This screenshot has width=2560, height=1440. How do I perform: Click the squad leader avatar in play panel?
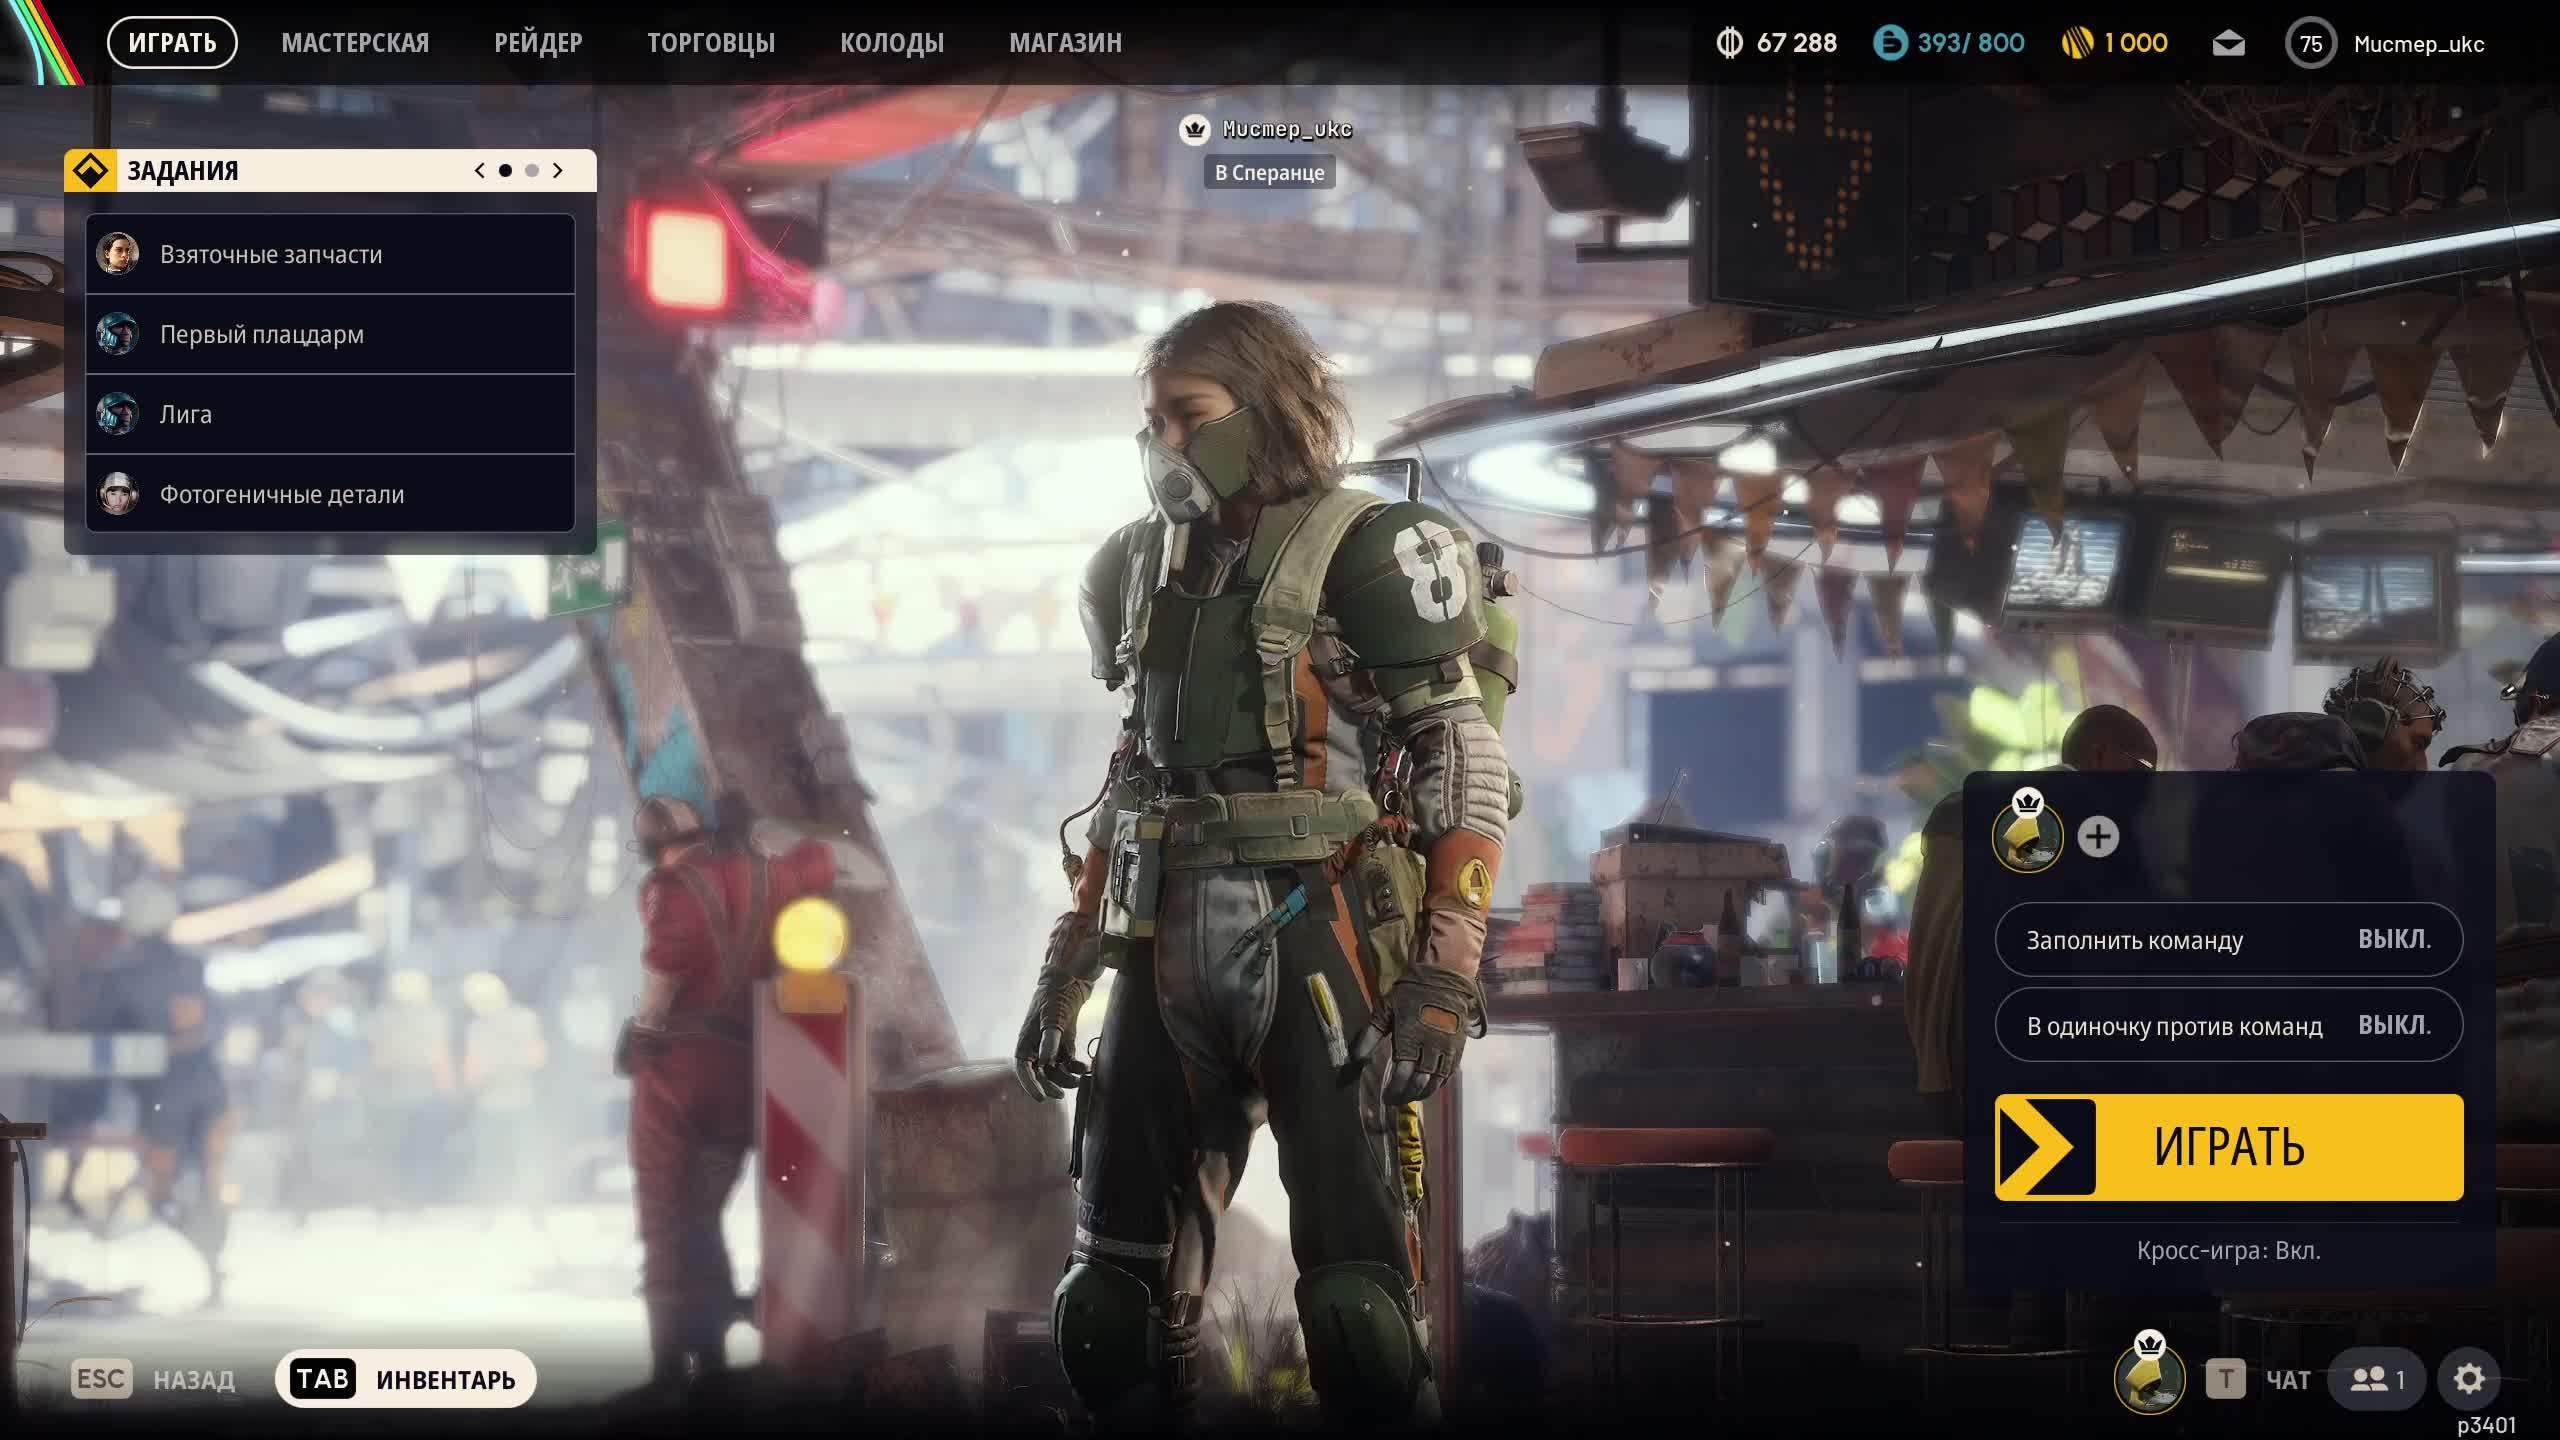2027,837
